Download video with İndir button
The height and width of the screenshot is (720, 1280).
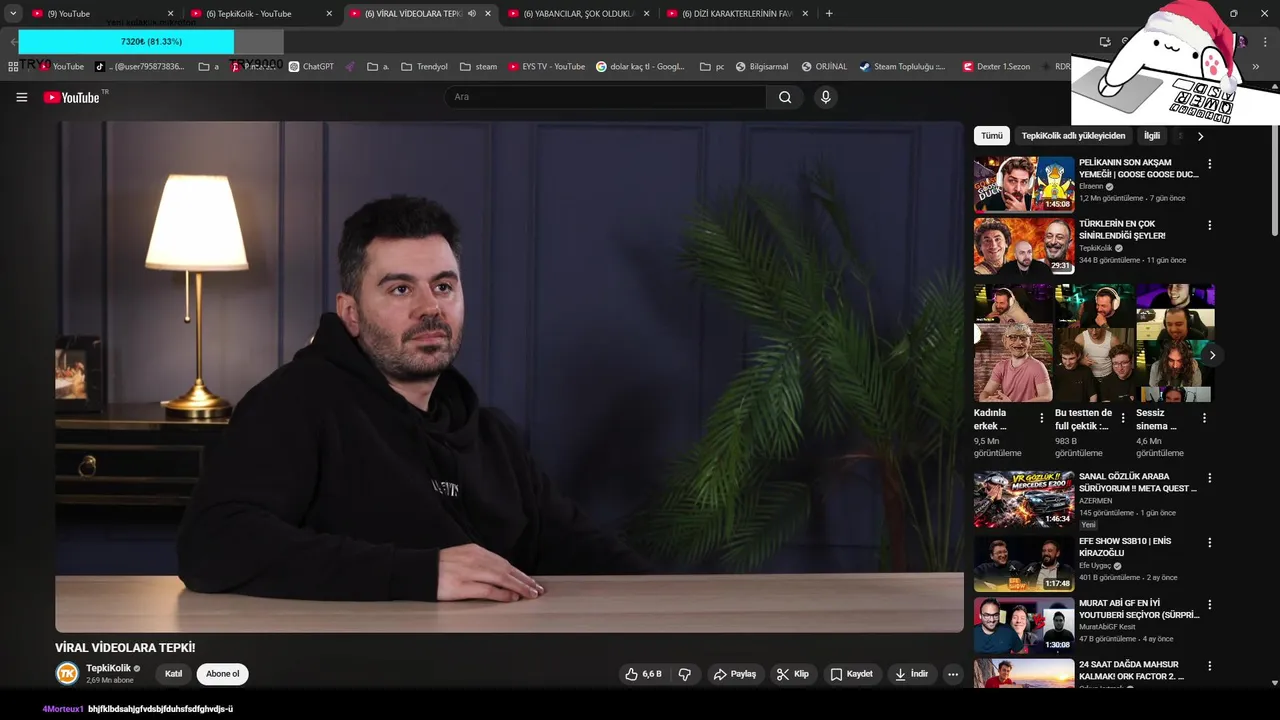[x=911, y=674]
